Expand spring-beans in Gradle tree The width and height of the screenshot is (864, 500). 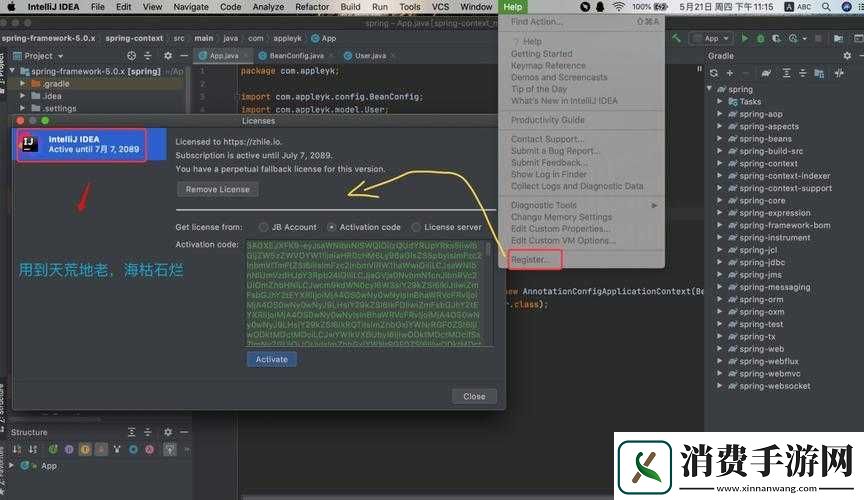coord(720,139)
